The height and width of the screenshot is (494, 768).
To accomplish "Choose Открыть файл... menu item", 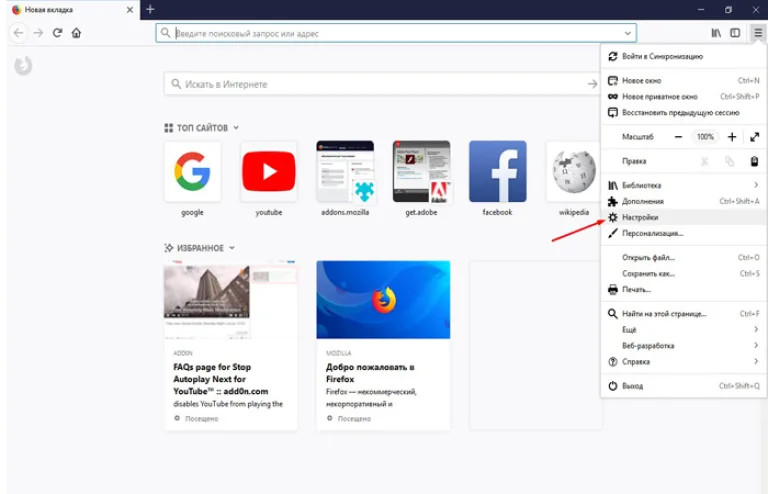I will tap(684, 258).
